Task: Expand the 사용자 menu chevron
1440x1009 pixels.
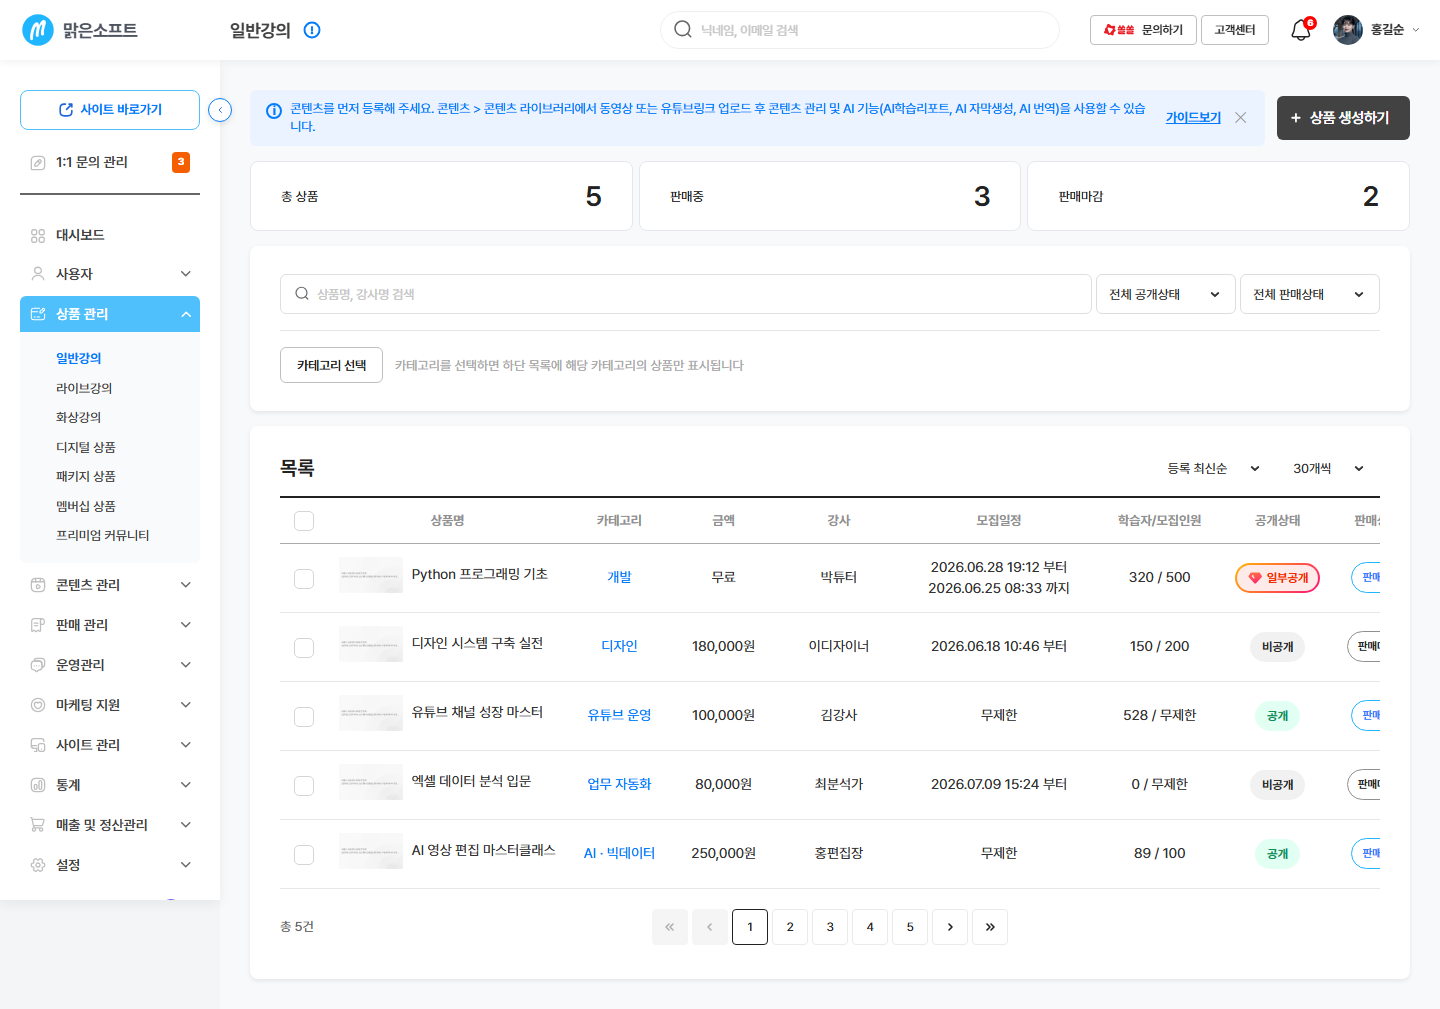Action: 186,274
